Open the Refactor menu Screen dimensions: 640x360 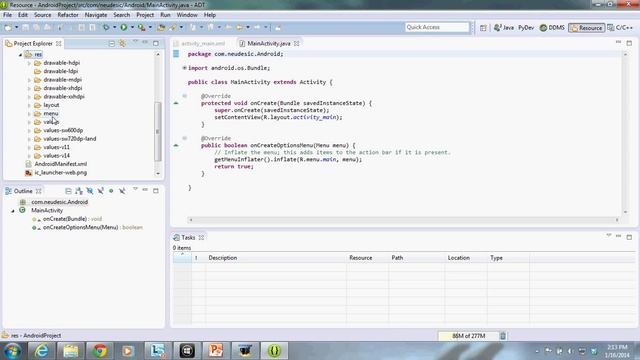click(x=68, y=15)
